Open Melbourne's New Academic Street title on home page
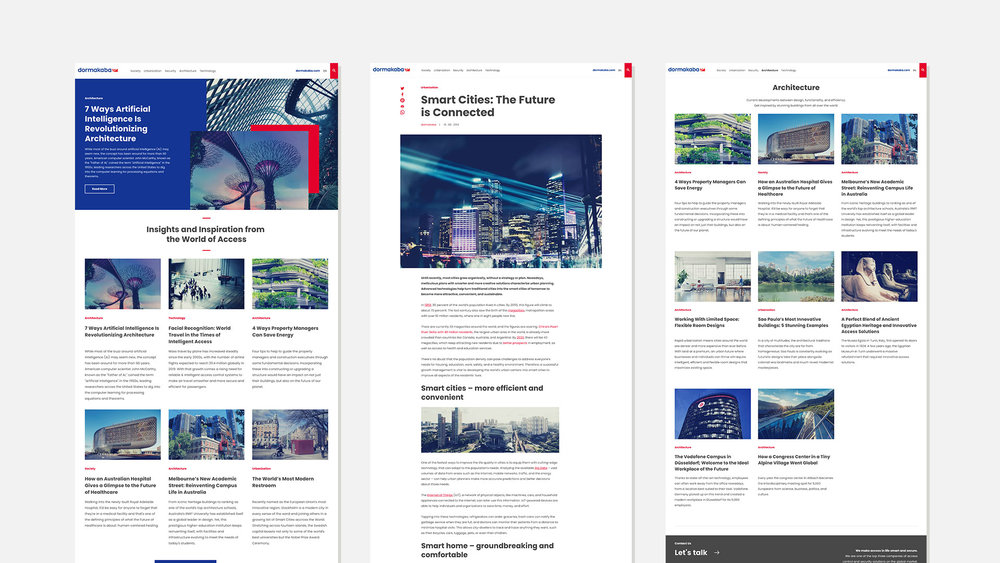This screenshot has height=563, width=1000. click(x=203, y=485)
